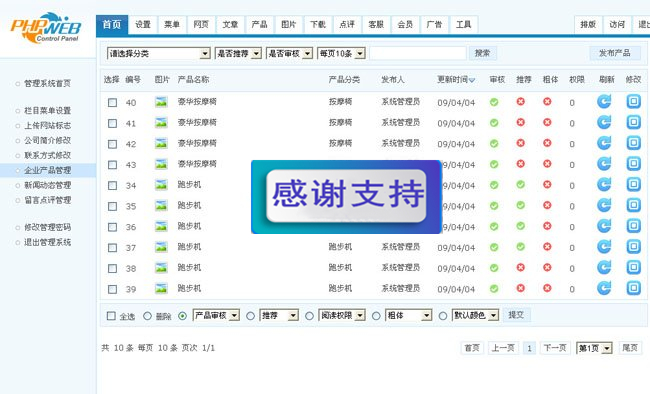Toggle the green audit check on product 42
650x394 pixels.
pos(494,143)
